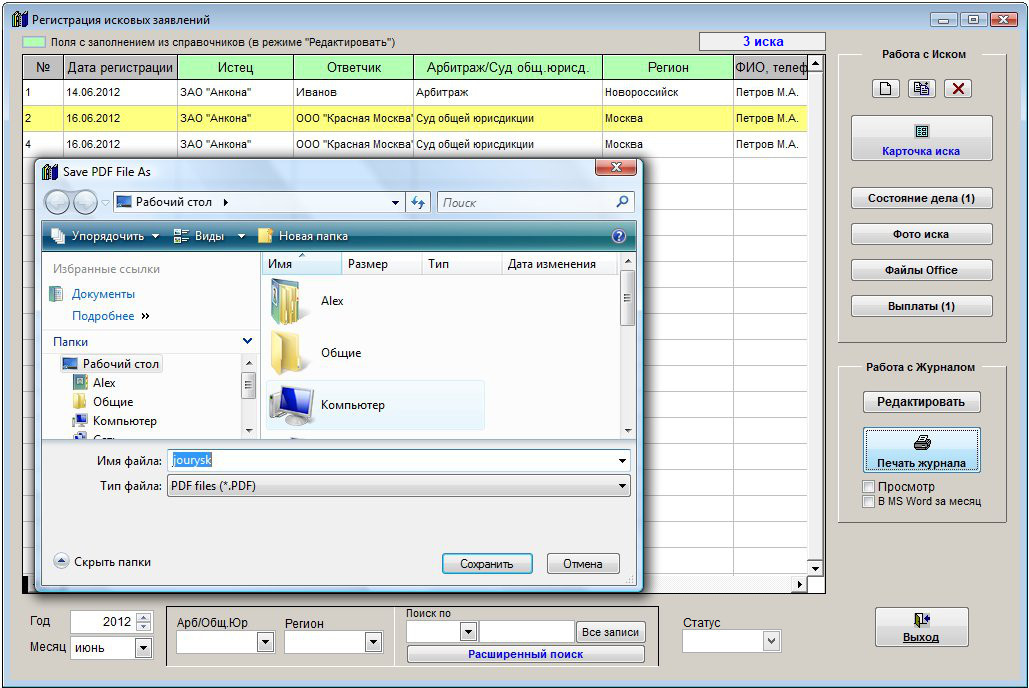Enable the Просмотр checkbox
Image resolution: width=1029 pixels, height=688 pixels.
click(868, 487)
